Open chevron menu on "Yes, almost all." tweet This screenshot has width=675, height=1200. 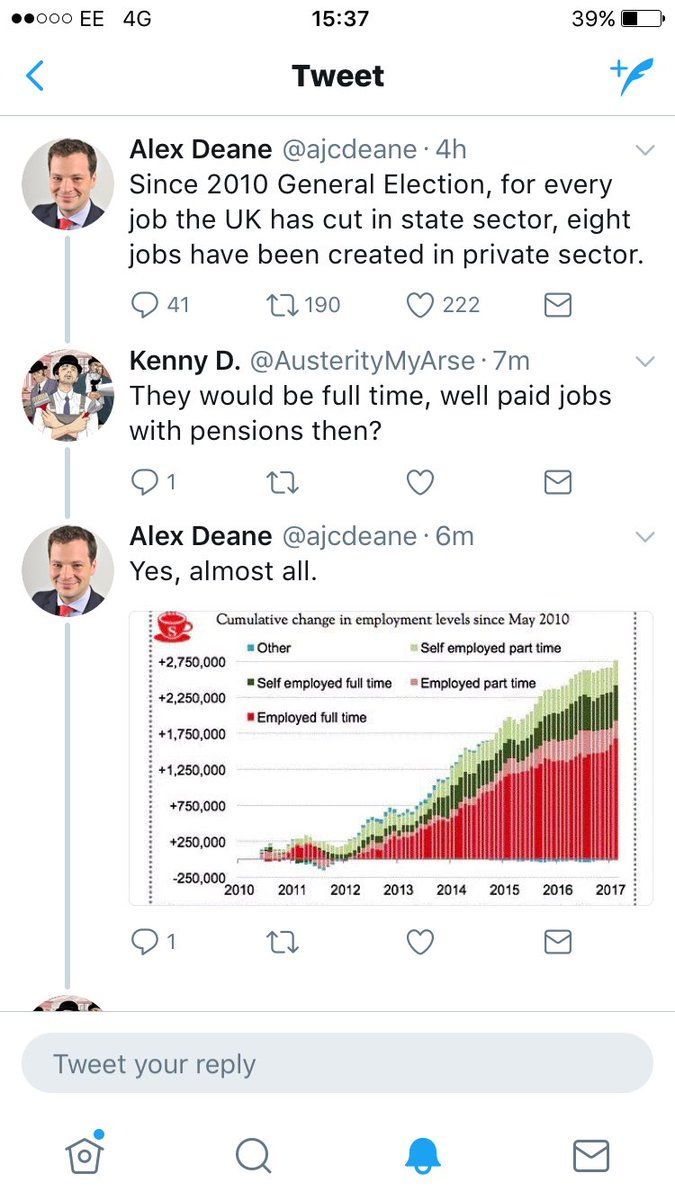[x=645, y=537]
